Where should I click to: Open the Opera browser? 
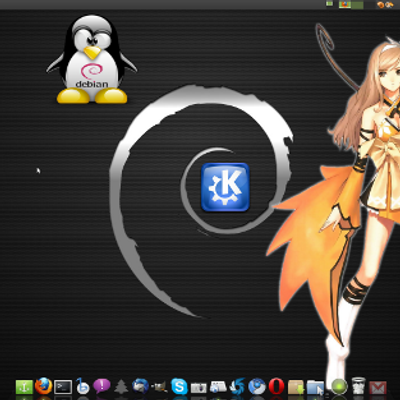click(x=276, y=387)
